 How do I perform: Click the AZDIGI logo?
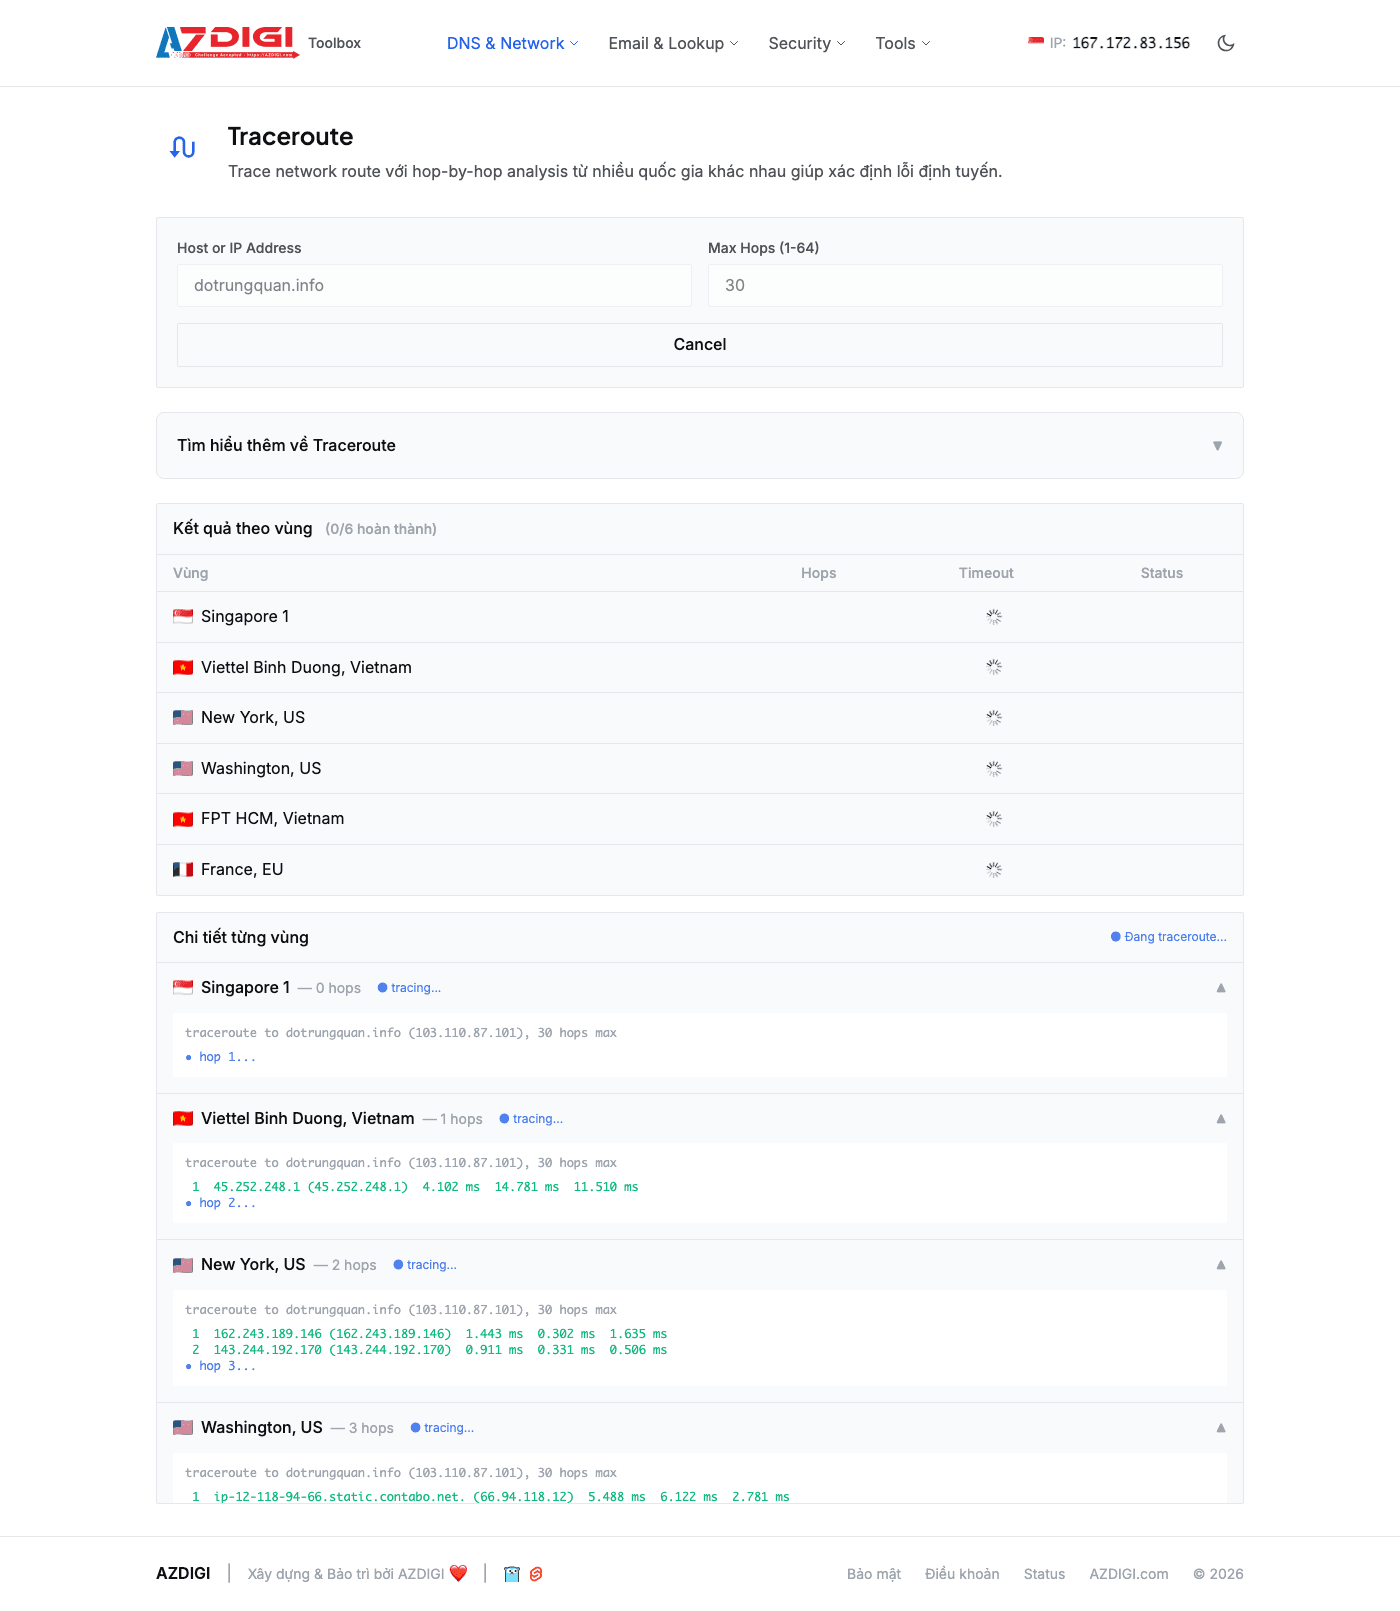pyautogui.click(x=228, y=42)
